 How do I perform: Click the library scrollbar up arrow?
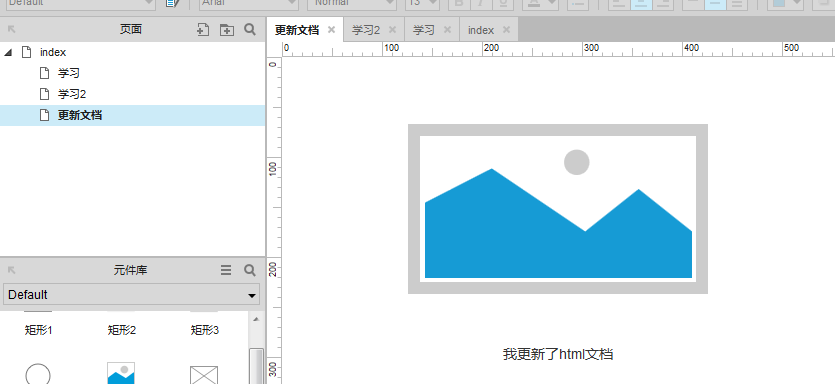[256, 320]
